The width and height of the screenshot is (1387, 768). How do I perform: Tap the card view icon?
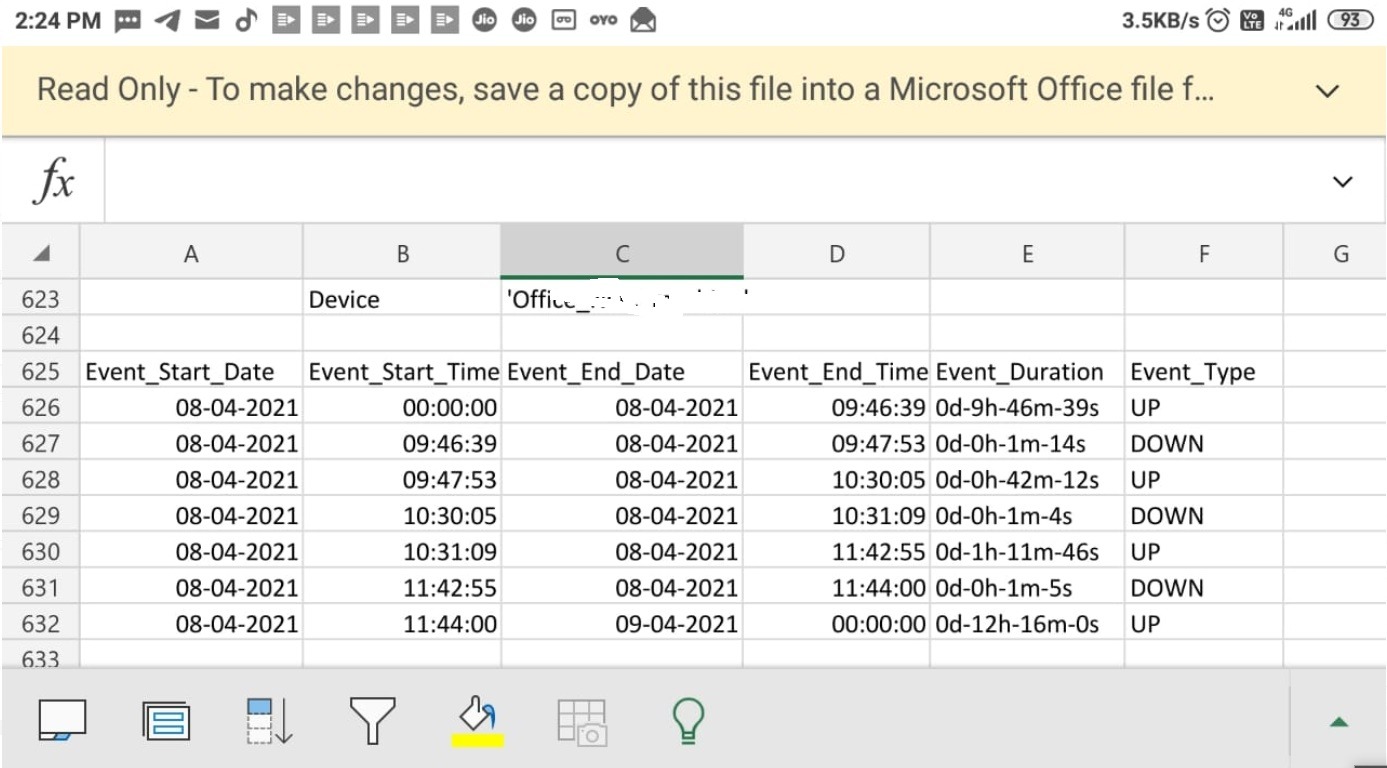pyautogui.click(x=166, y=720)
